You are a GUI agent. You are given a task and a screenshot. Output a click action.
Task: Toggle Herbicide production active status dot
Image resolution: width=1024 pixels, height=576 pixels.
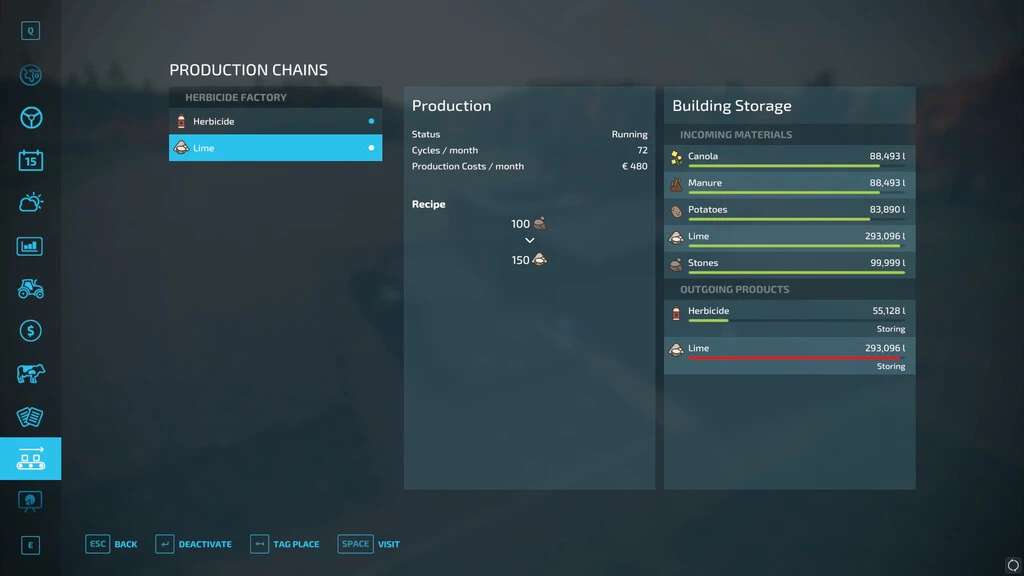click(x=371, y=121)
